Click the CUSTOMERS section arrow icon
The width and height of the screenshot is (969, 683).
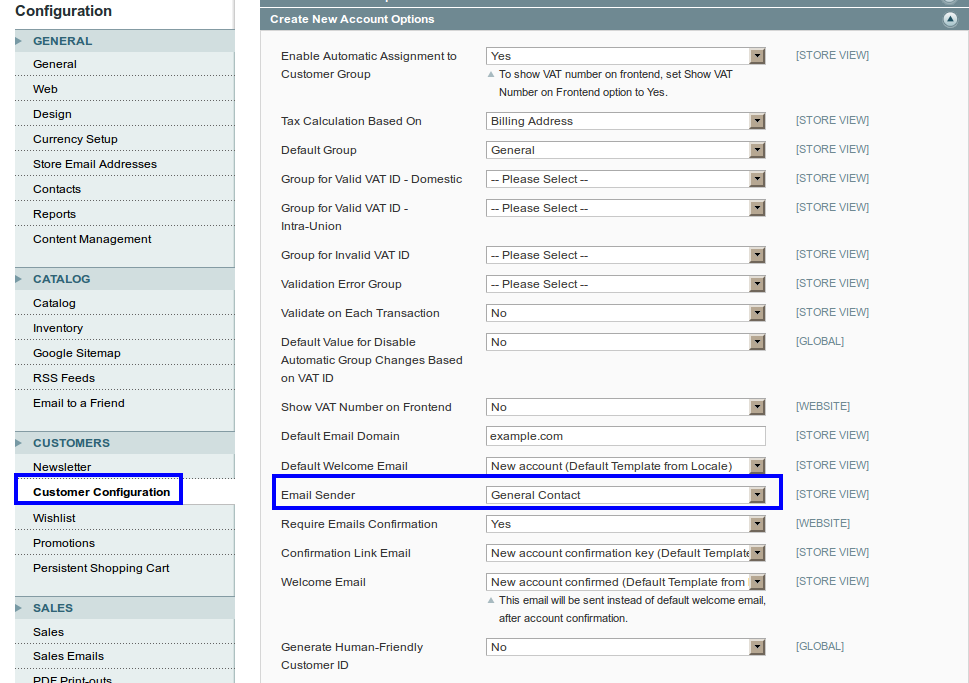pos(16,442)
